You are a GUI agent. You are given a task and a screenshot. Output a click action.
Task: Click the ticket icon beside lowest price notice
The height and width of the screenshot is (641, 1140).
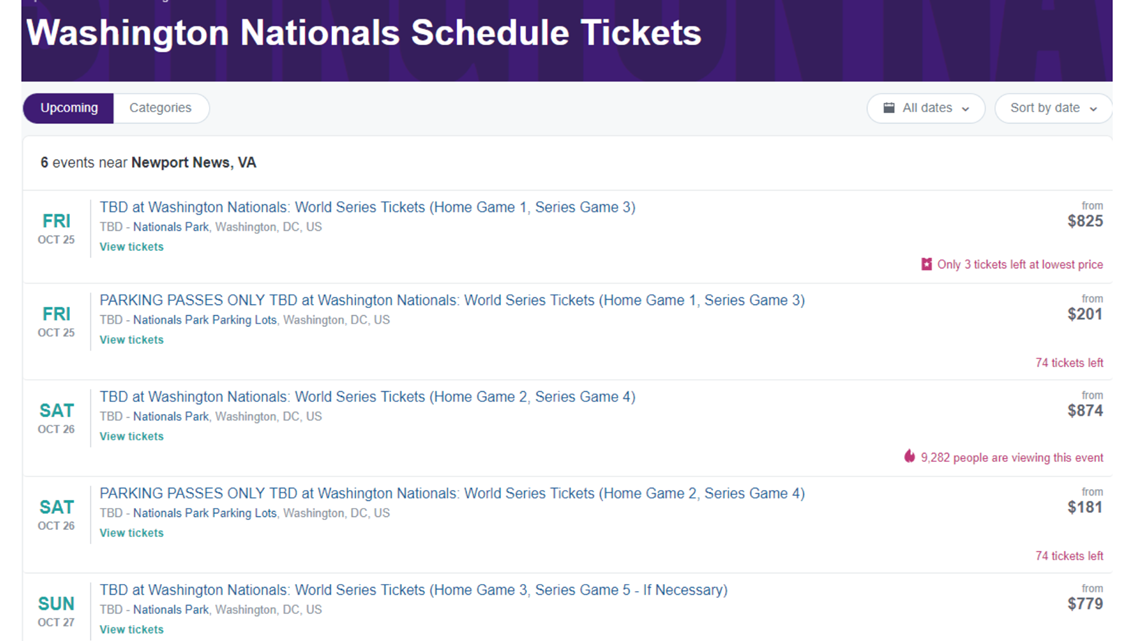[x=926, y=265]
